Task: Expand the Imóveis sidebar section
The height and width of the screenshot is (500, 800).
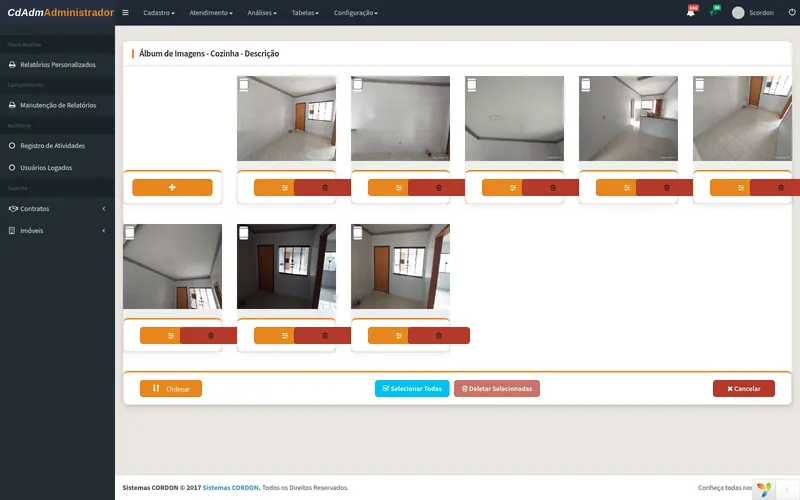Action: pyautogui.click(x=57, y=231)
